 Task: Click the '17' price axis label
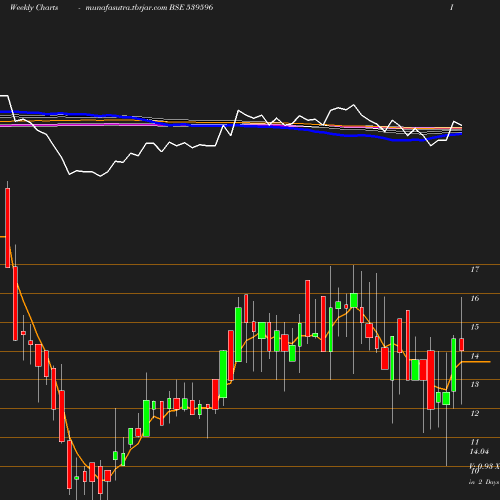pyautogui.click(x=475, y=269)
